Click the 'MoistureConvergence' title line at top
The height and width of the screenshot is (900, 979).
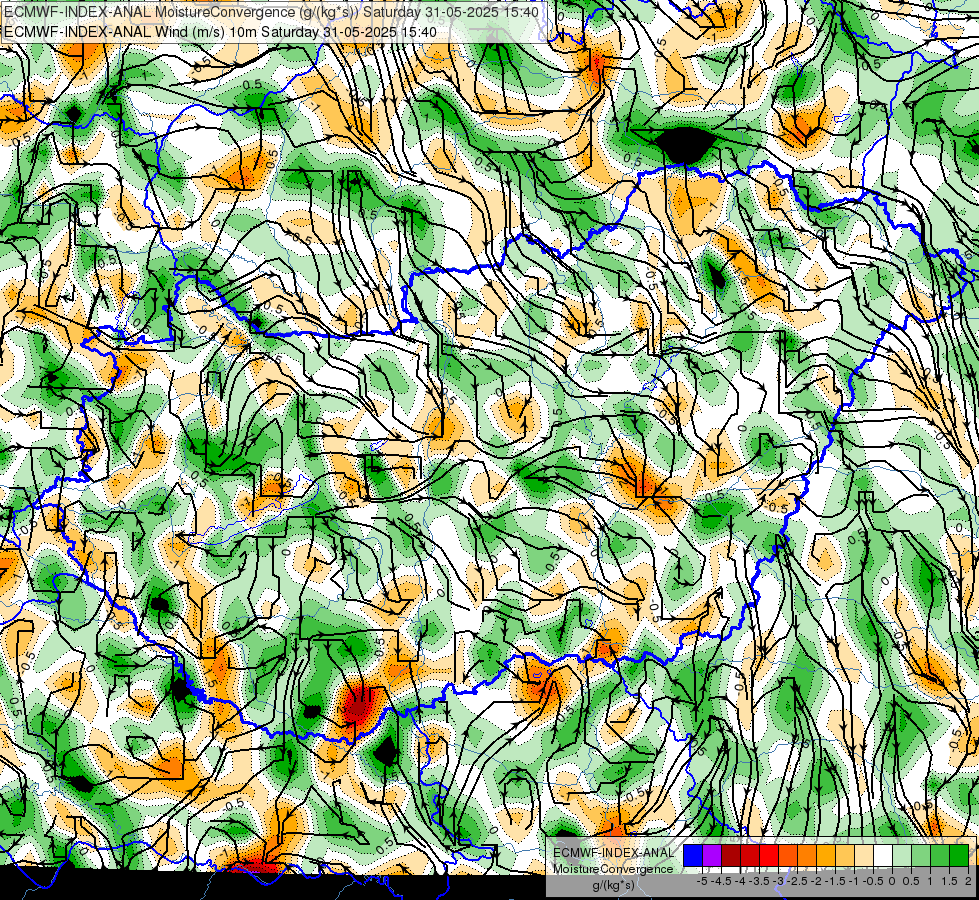[x=271, y=12]
